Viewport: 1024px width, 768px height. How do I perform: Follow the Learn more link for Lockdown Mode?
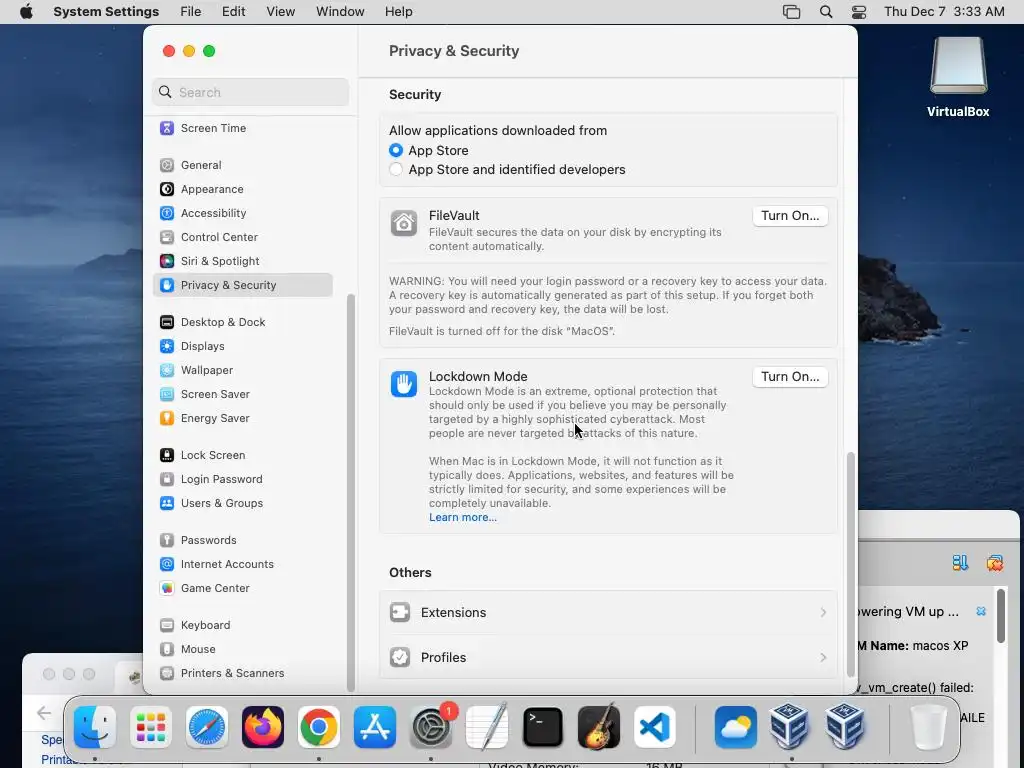[x=462, y=517]
